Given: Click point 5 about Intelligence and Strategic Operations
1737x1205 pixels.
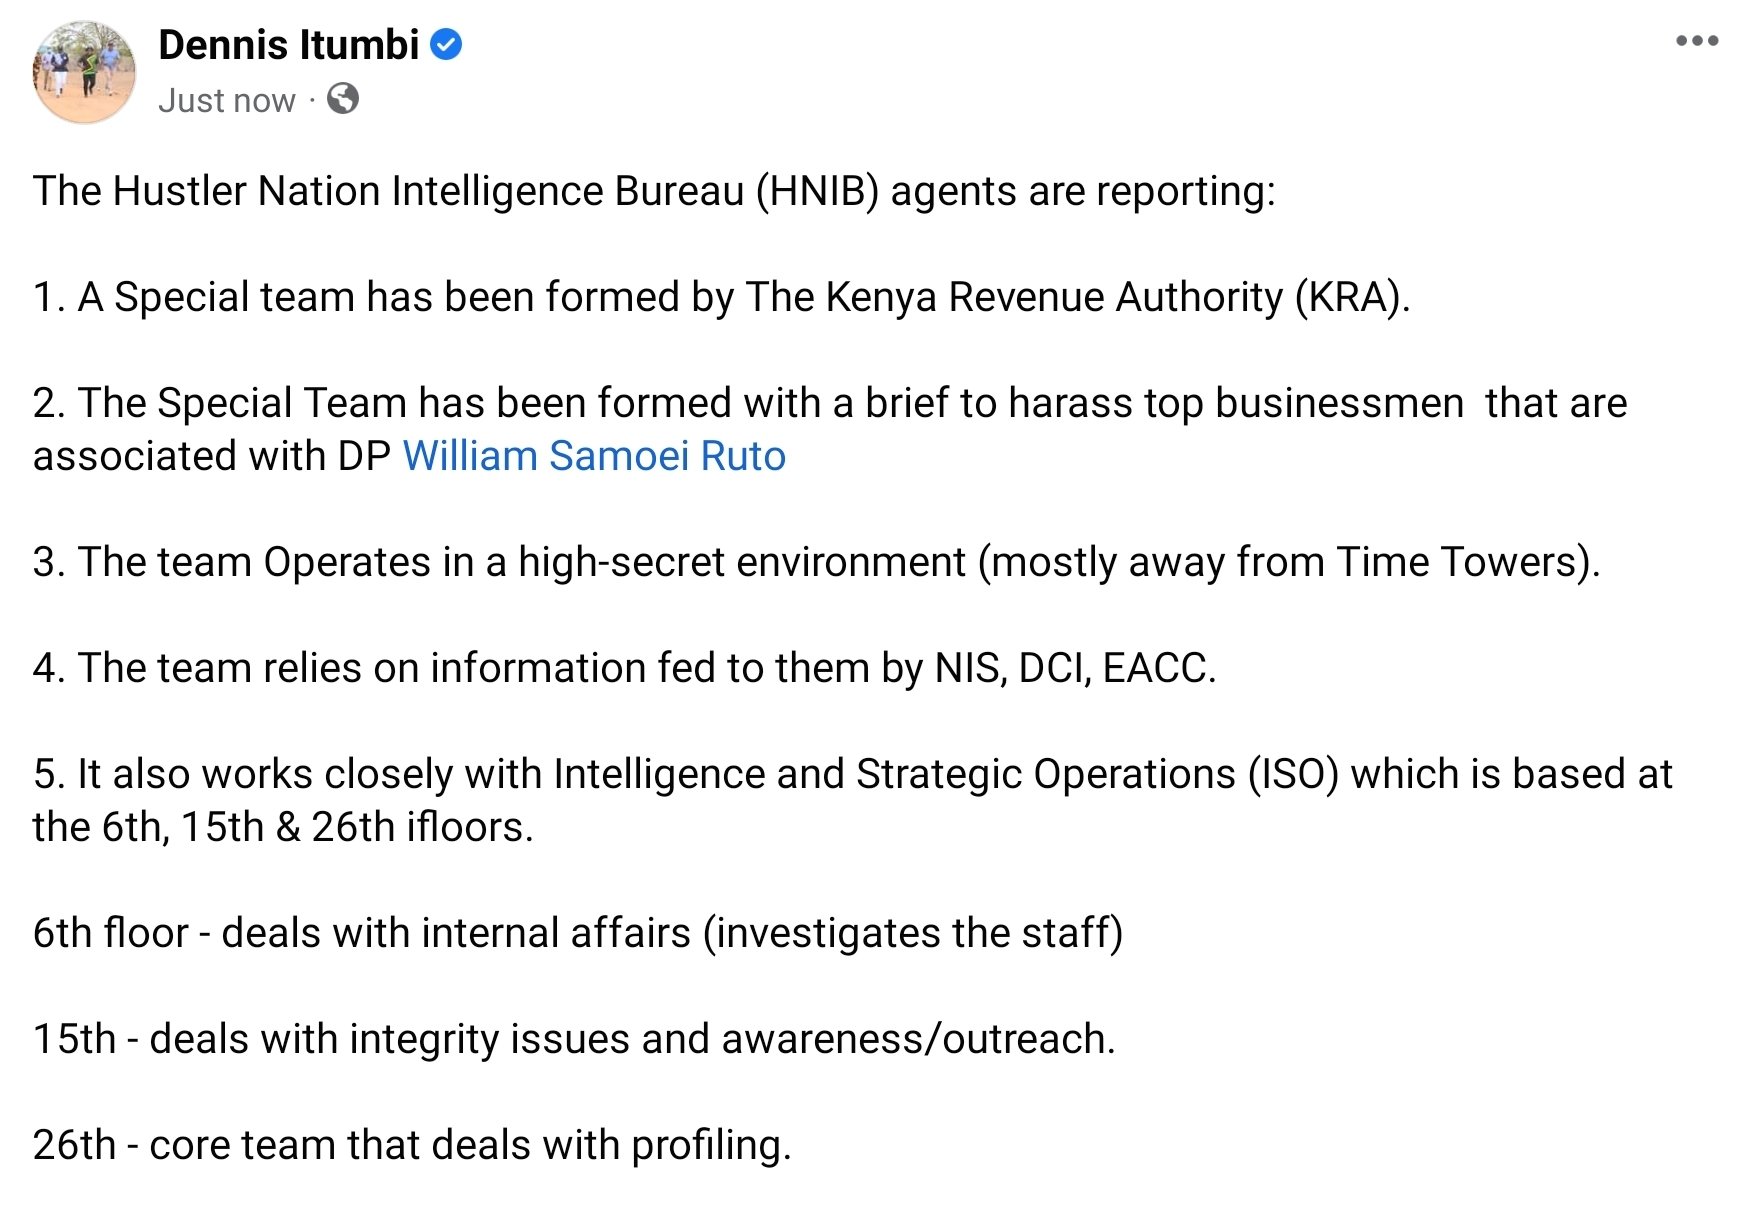Looking at the screenshot, I should pyautogui.click(x=852, y=800).
